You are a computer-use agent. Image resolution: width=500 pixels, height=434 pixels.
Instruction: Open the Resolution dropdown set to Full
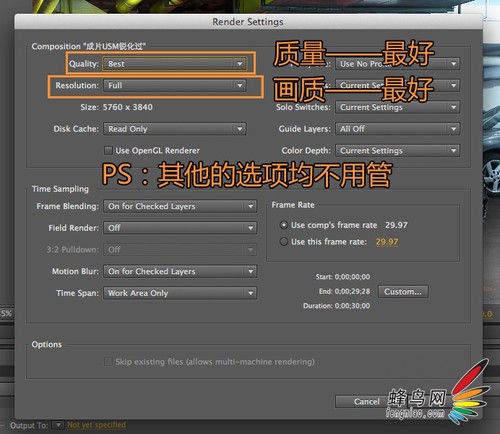(175, 86)
